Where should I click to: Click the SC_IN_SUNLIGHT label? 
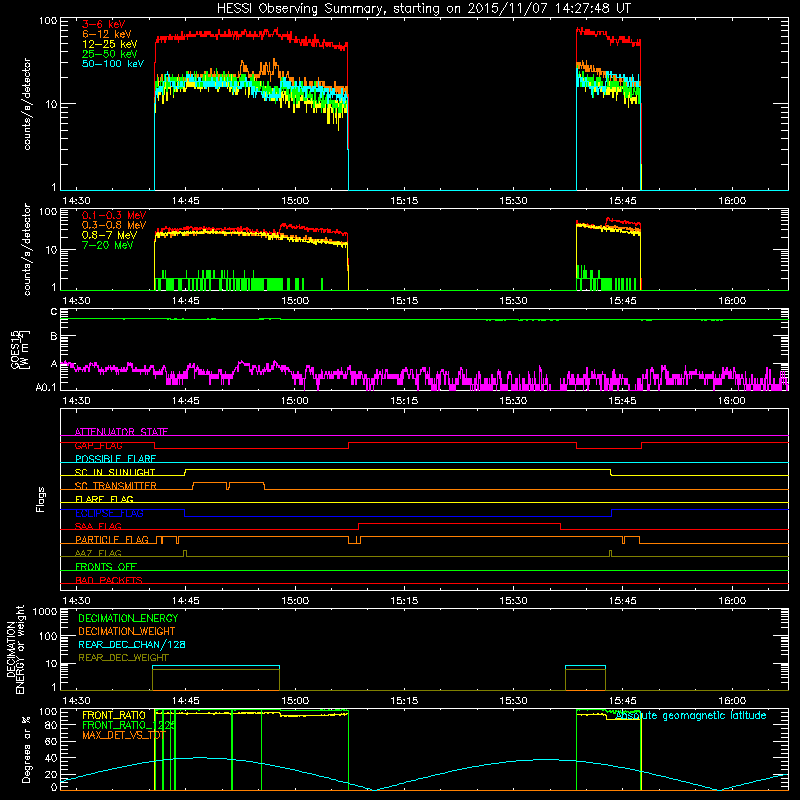click(115, 472)
